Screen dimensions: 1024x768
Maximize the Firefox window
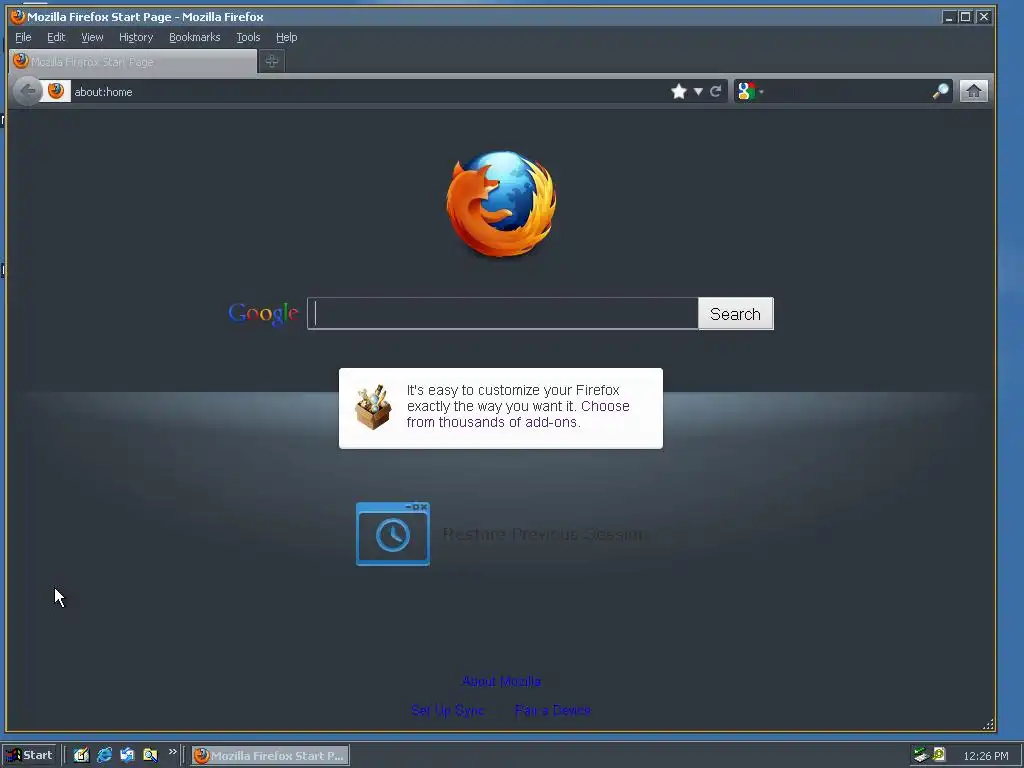pos(965,17)
